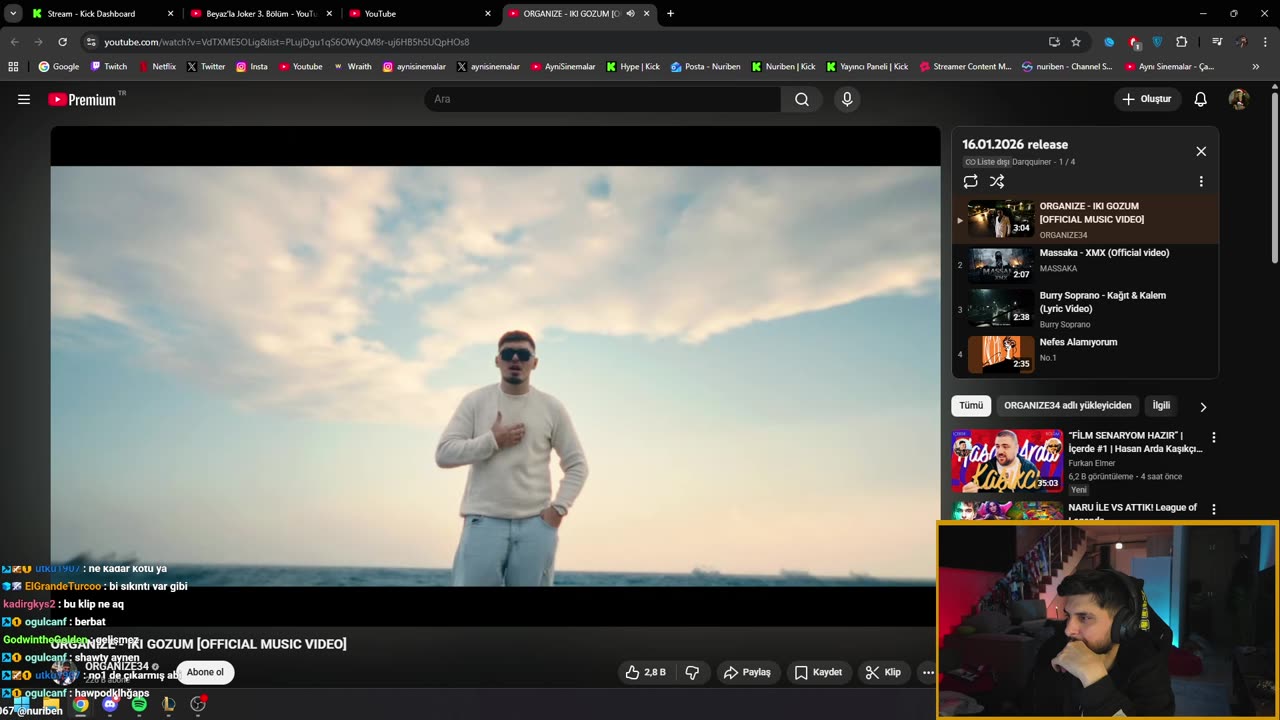Switch to the plain YouTube browser tab
Viewport: 1280px width, 720px height.
point(420,14)
